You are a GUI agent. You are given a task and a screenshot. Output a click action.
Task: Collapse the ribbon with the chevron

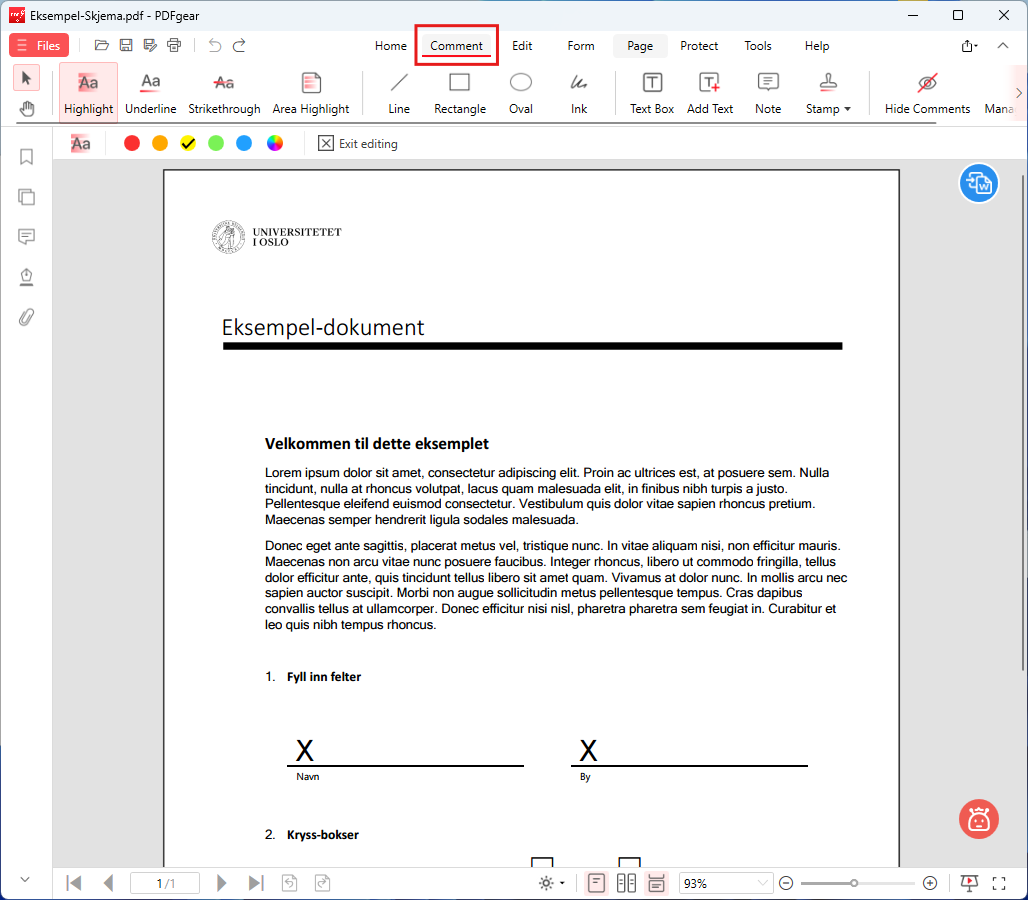click(x=1002, y=45)
